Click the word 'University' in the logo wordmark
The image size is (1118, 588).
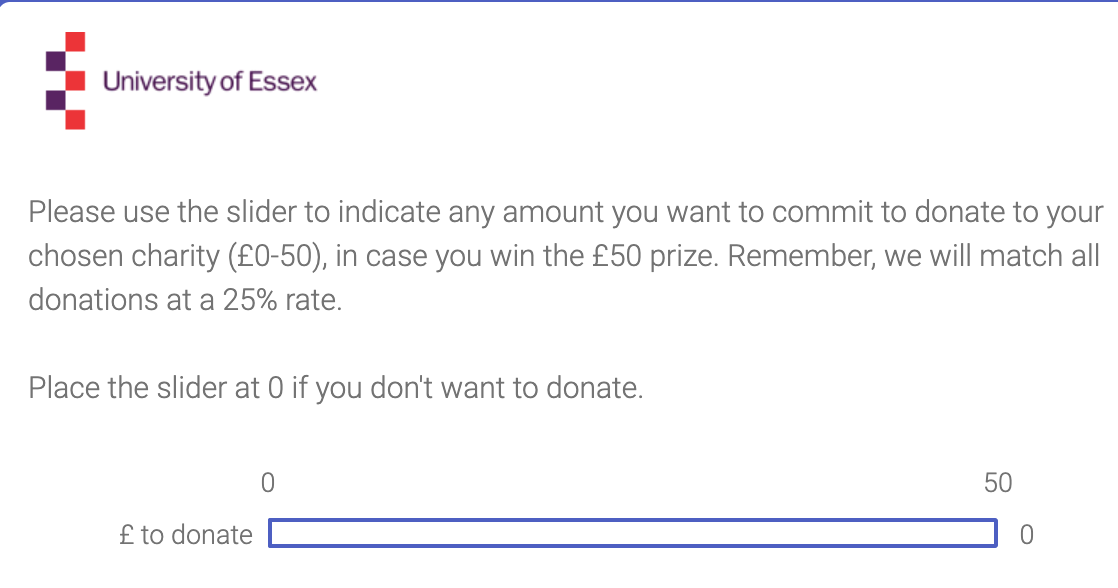(158, 82)
